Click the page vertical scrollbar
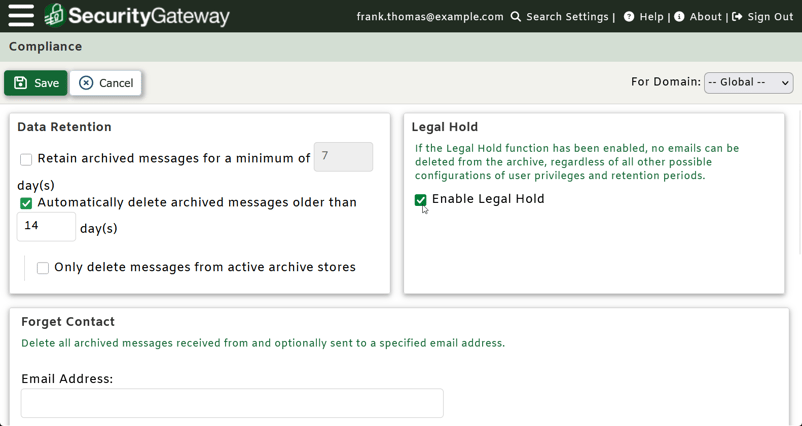This screenshot has height=426, width=802. pos(799,181)
